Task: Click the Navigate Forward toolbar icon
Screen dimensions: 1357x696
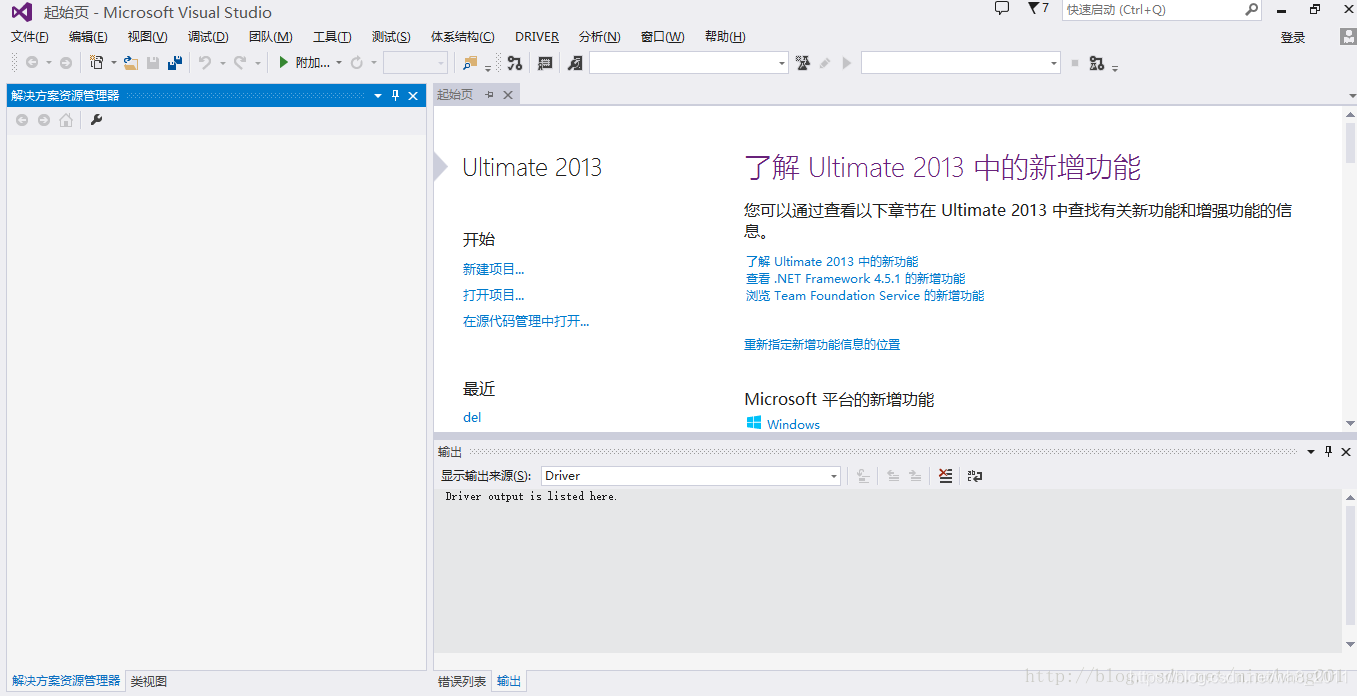Action: click(66, 63)
